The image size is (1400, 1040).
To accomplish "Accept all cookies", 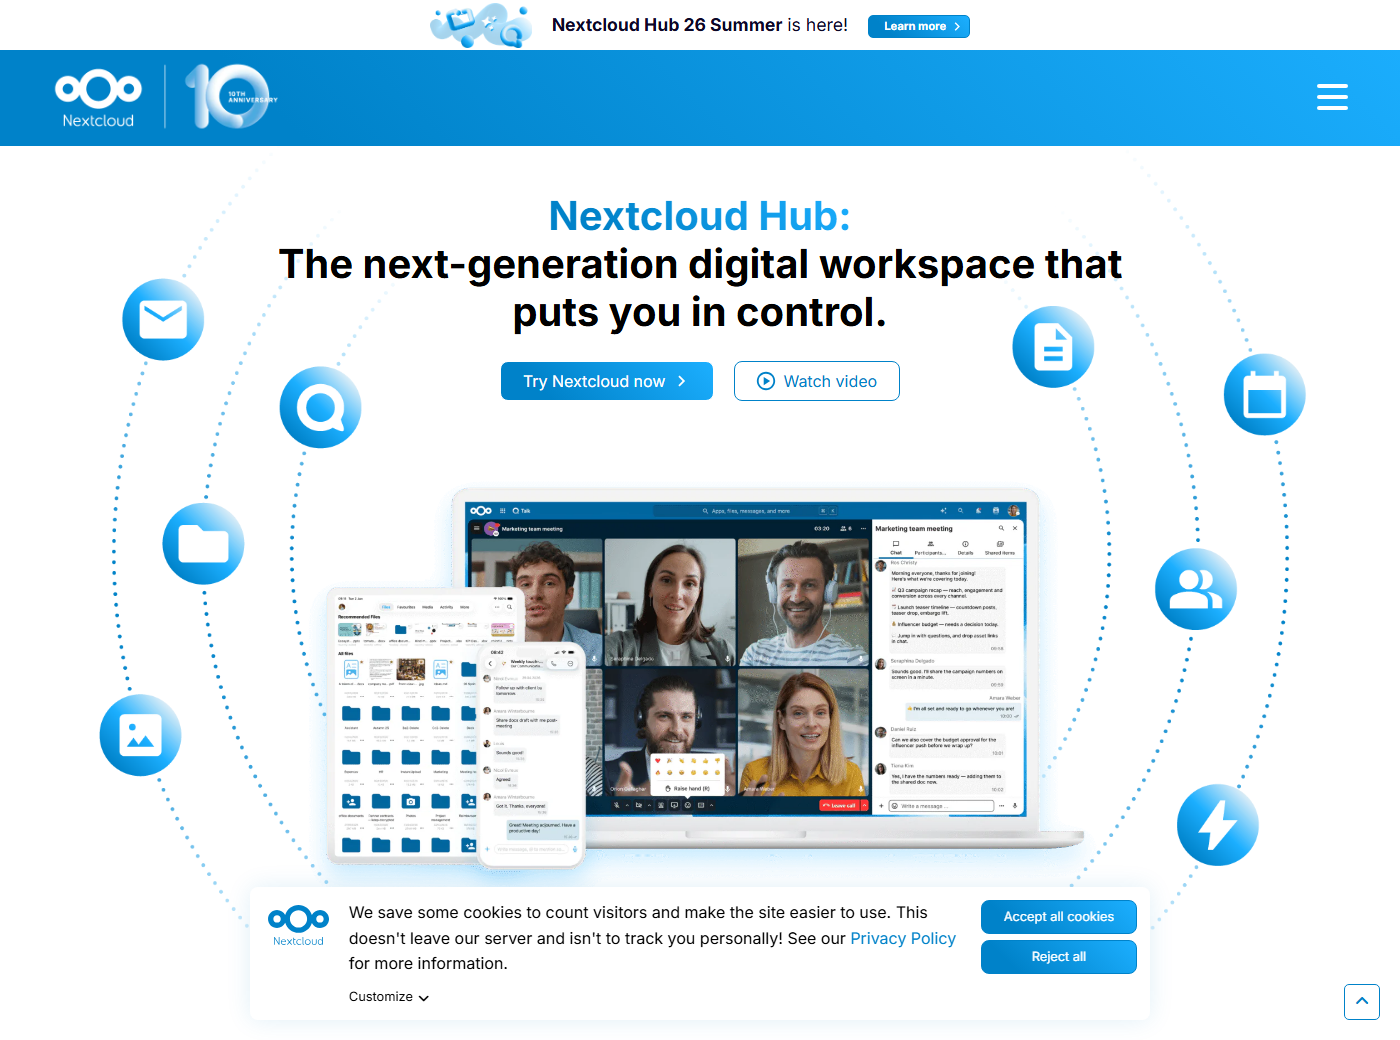I will click(x=1059, y=917).
